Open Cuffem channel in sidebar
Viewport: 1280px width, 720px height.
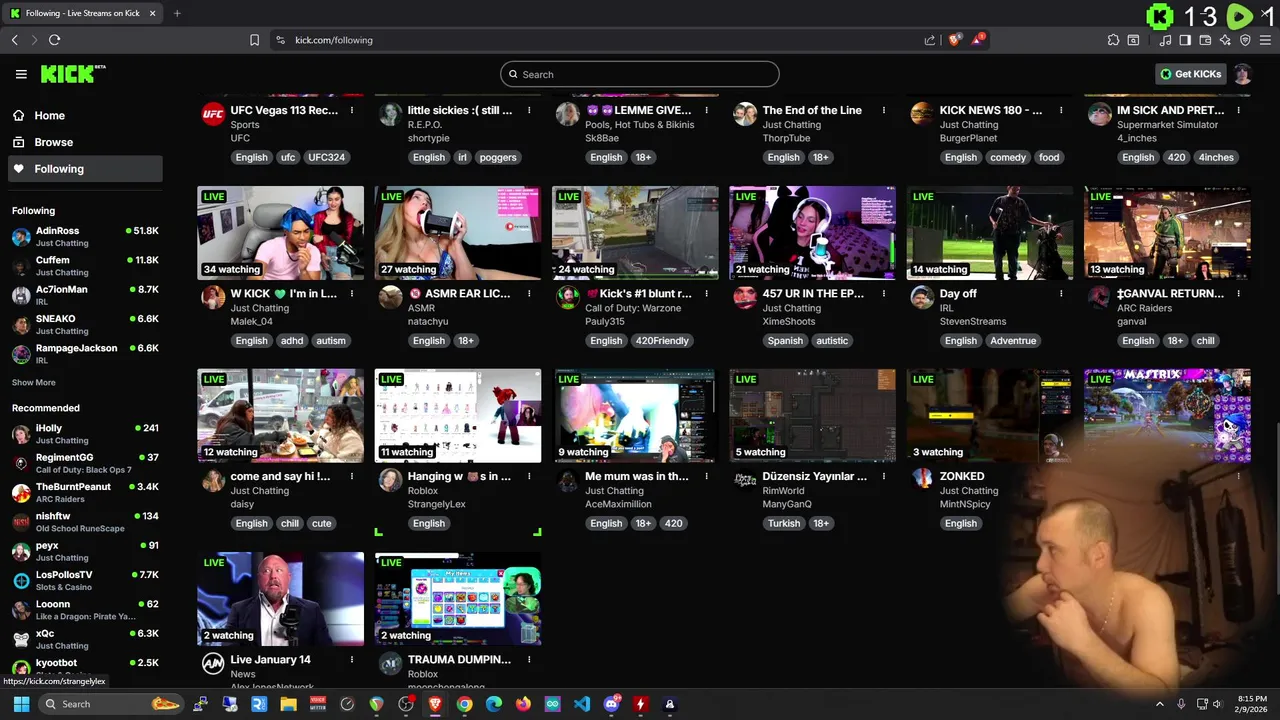85,266
